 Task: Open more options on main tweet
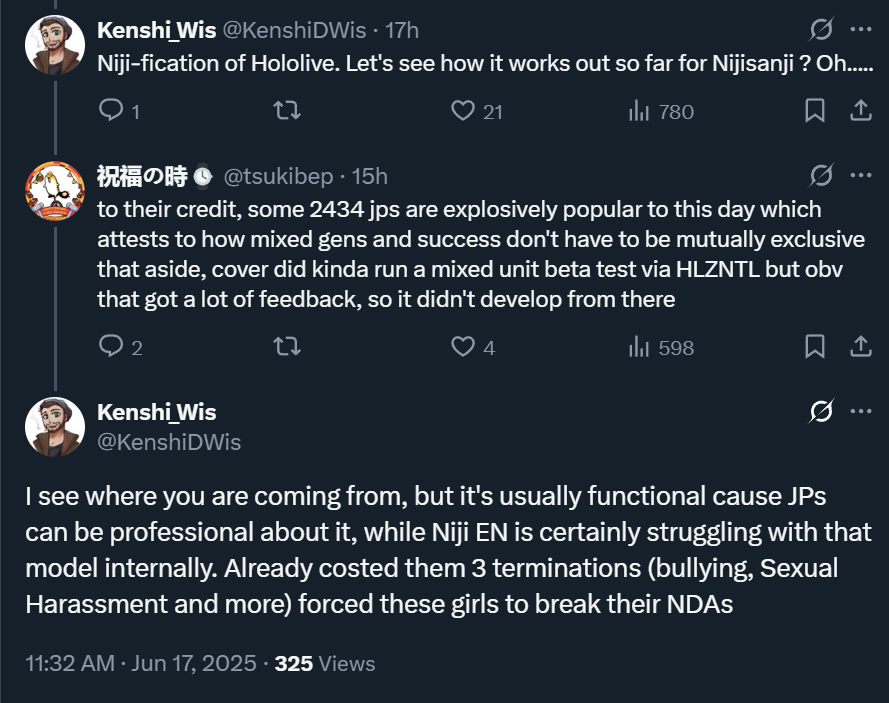click(x=860, y=411)
